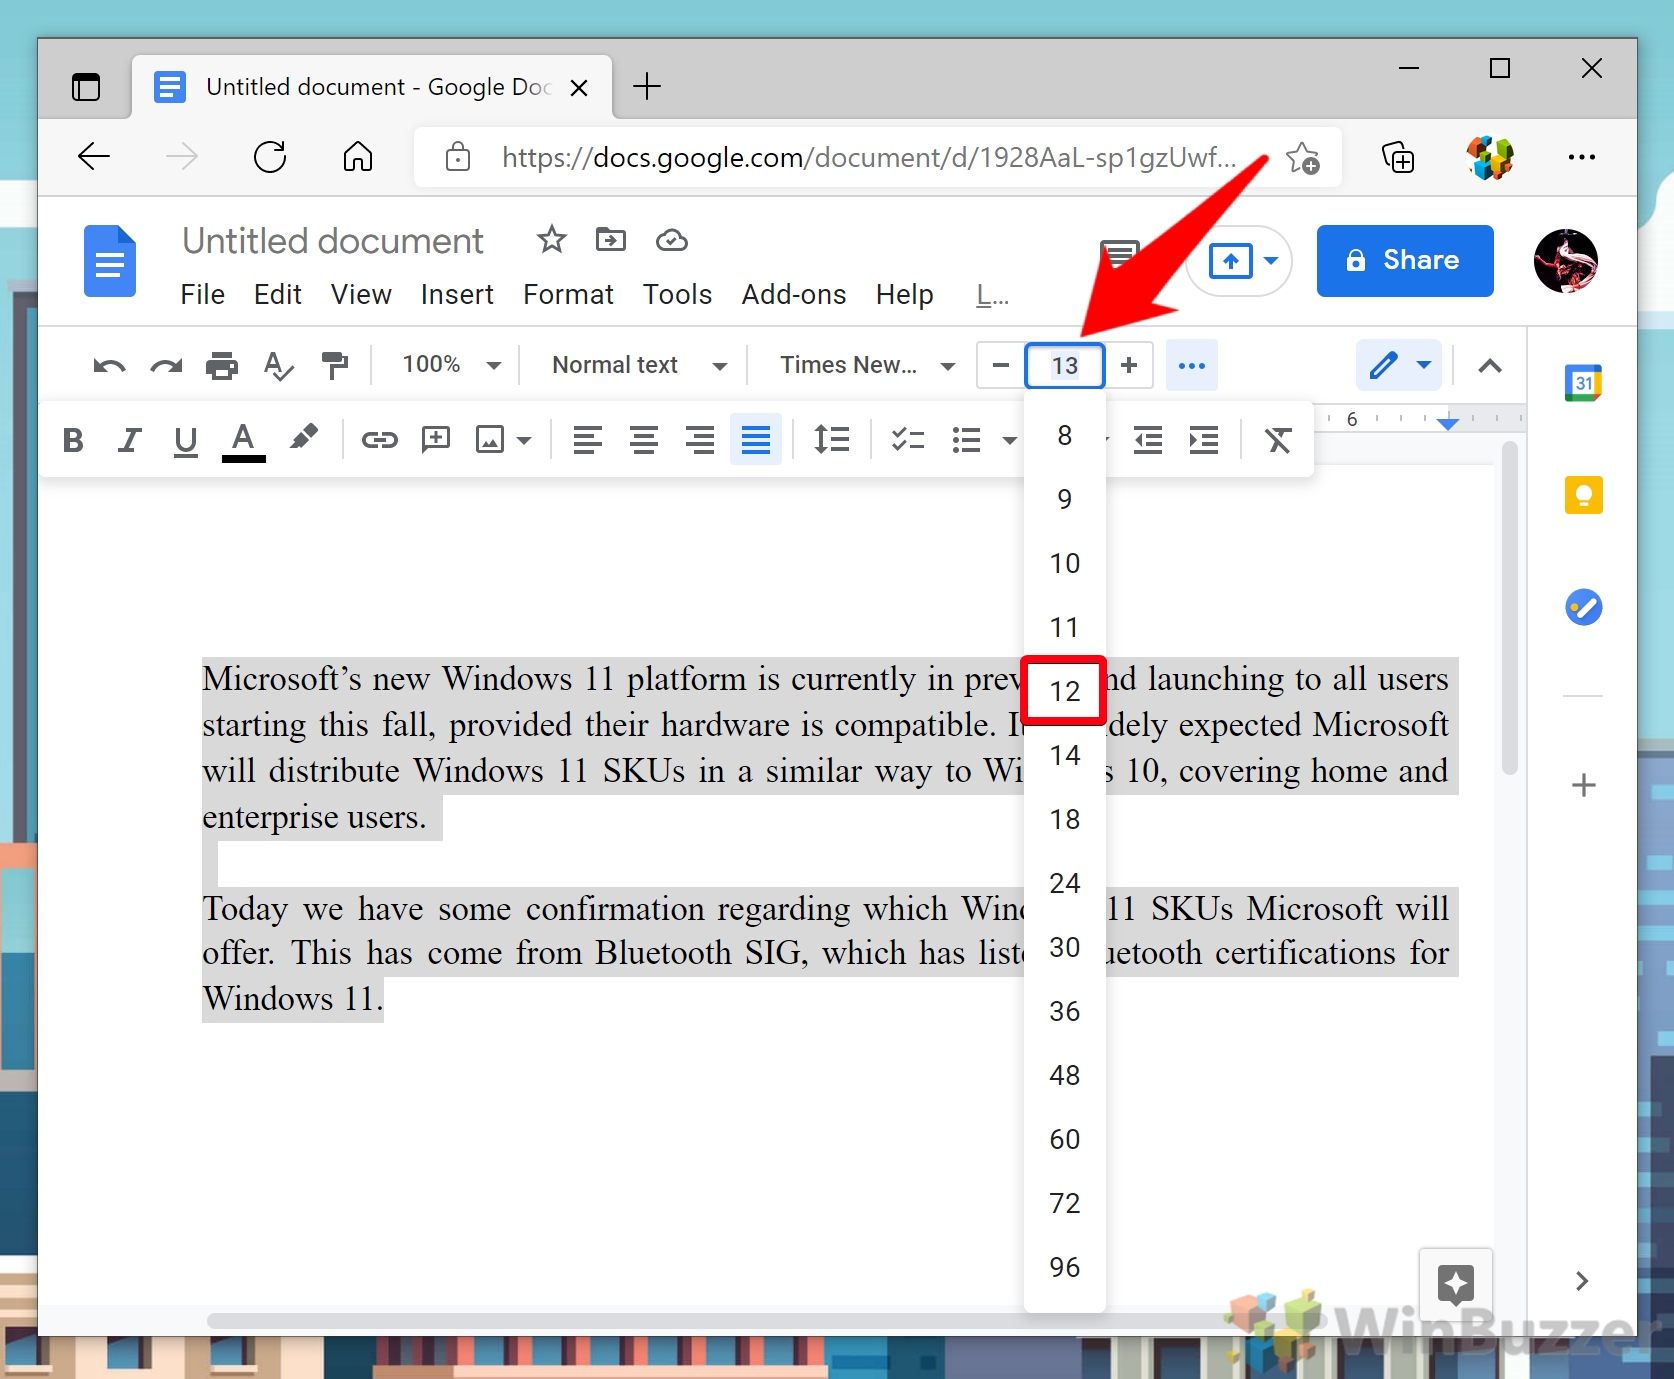Toggle underline formatting
The height and width of the screenshot is (1379, 1674).
185,441
